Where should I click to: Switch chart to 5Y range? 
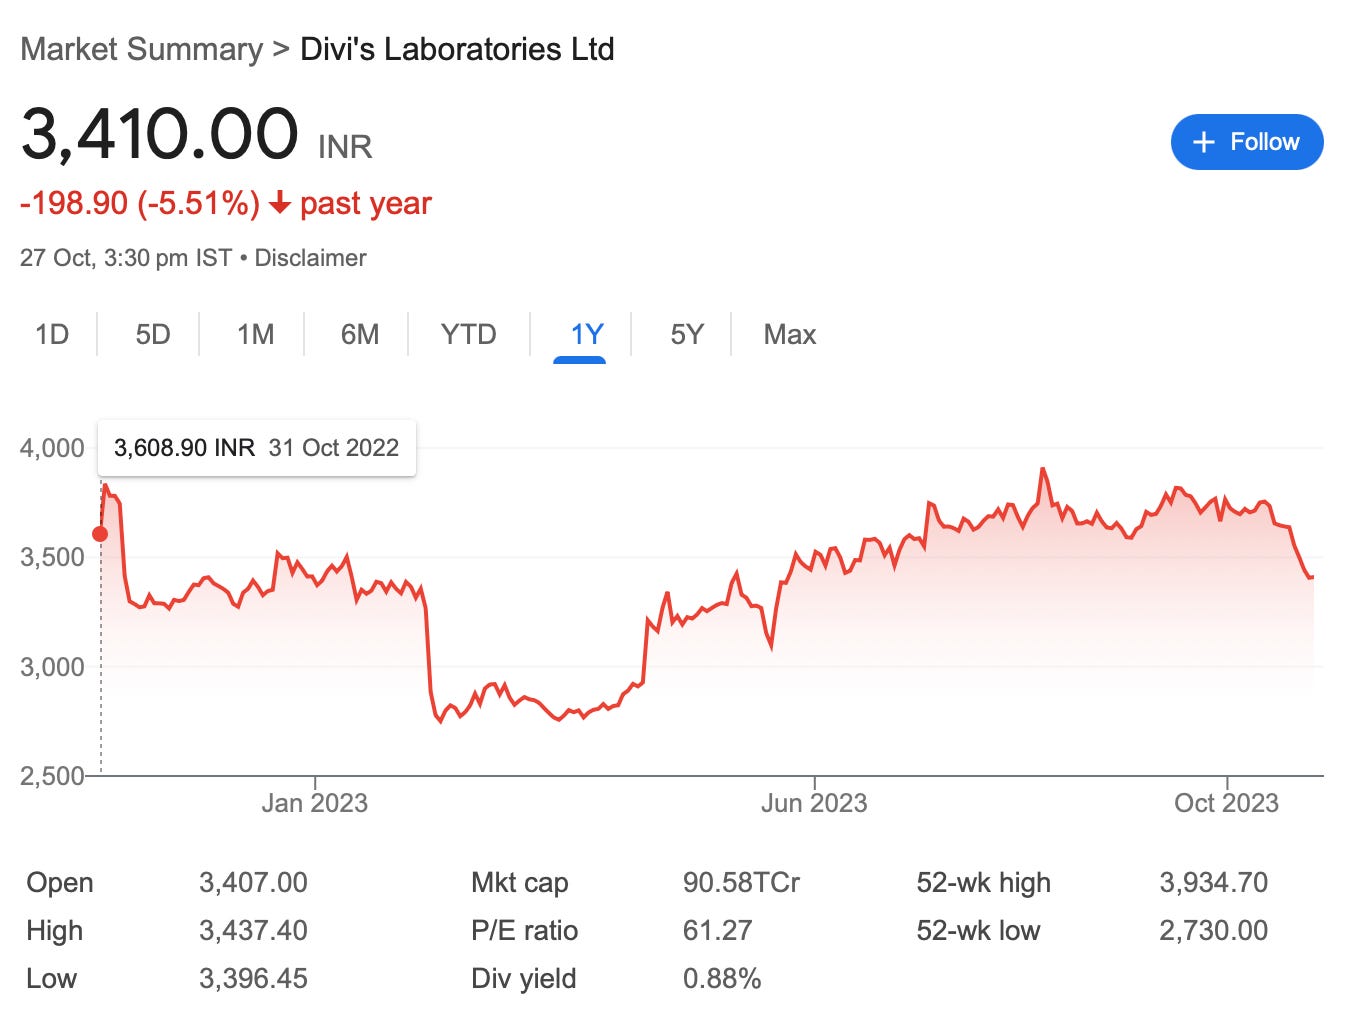coord(687,334)
